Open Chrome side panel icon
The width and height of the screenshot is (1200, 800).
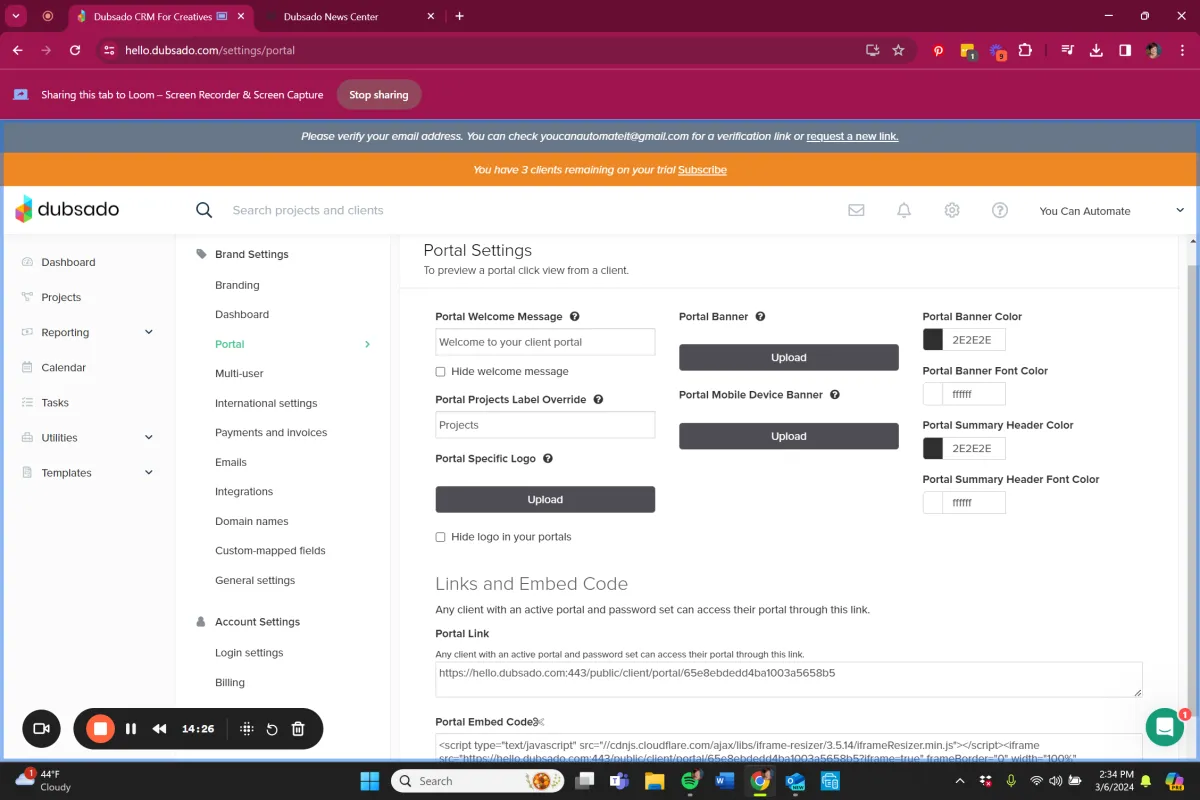tap(1125, 50)
